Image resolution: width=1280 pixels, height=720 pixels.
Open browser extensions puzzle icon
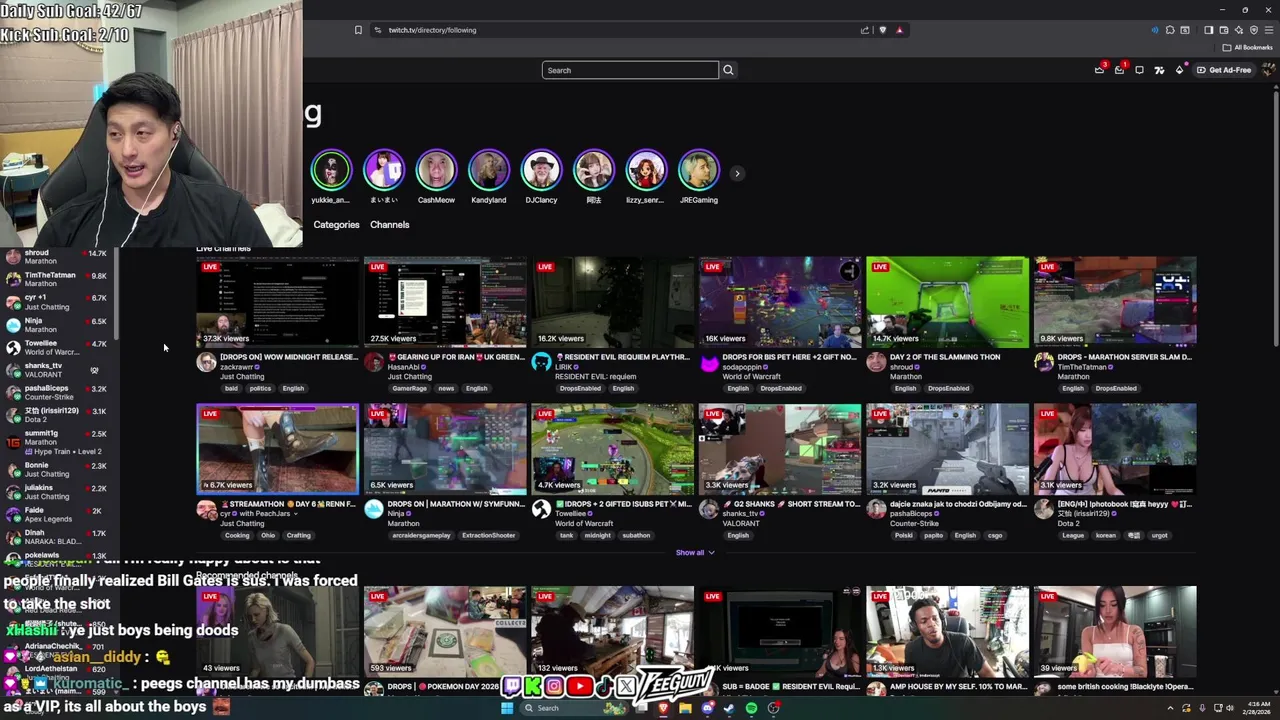[x=1170, y=30]
